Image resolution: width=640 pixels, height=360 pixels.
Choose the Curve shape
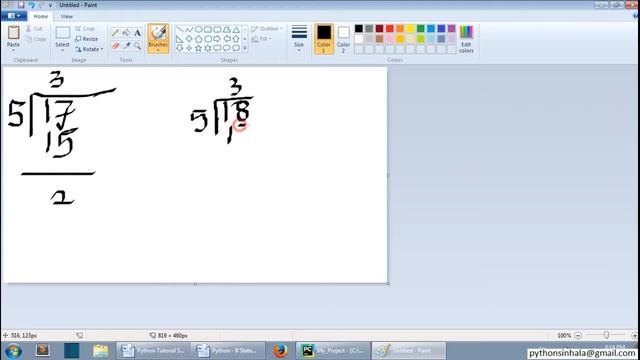coord(189,29)
